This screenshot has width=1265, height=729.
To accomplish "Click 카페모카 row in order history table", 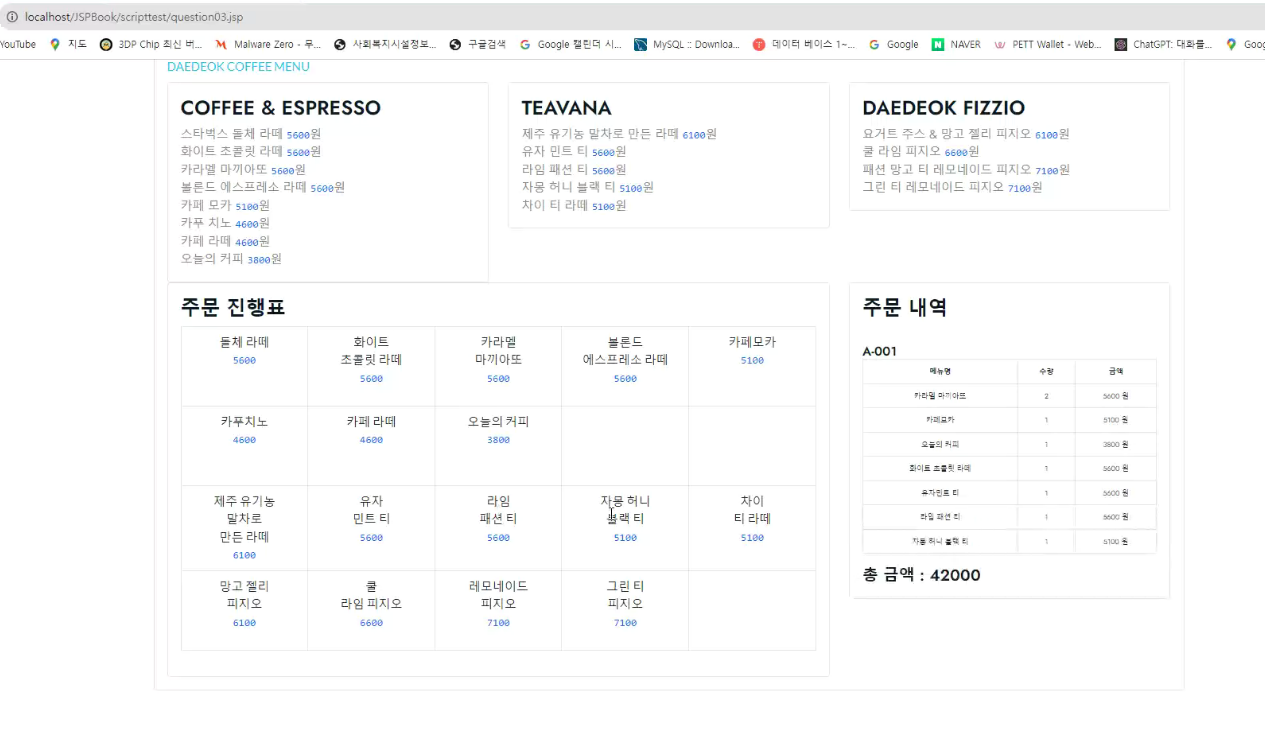I will (1010, 420).
